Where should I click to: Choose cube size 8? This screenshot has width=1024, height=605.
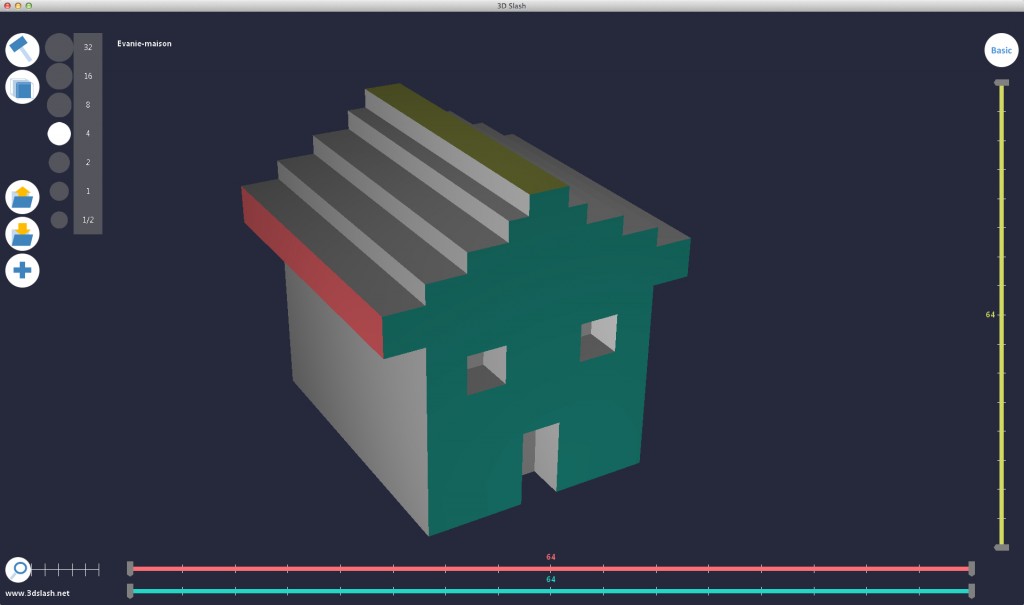coord(59,105)
